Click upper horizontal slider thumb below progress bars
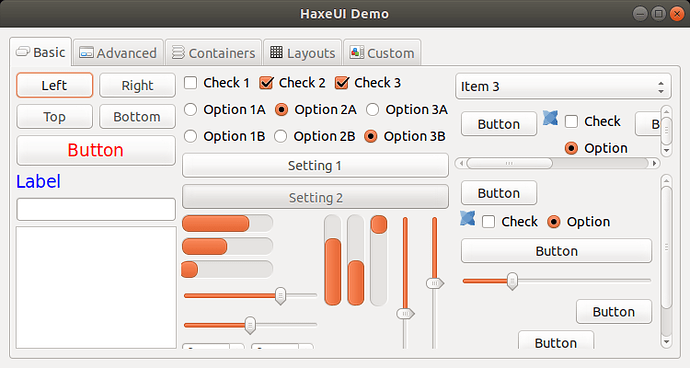This screenshot has width=690, height=368. (x=280, y=295)
